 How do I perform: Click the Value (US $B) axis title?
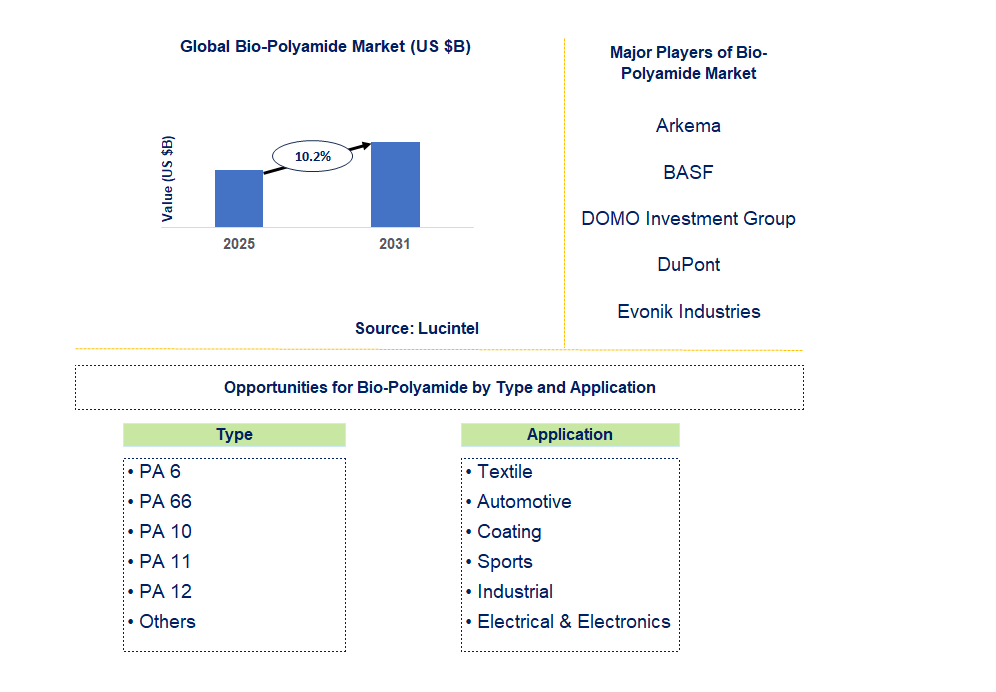pos(167,179)
